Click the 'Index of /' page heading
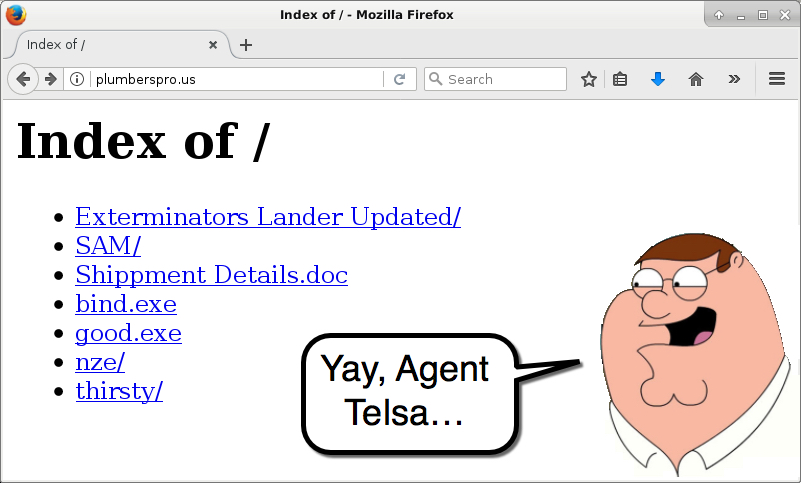Viewport: 801px width, 483px height. [x=143, y=142]
